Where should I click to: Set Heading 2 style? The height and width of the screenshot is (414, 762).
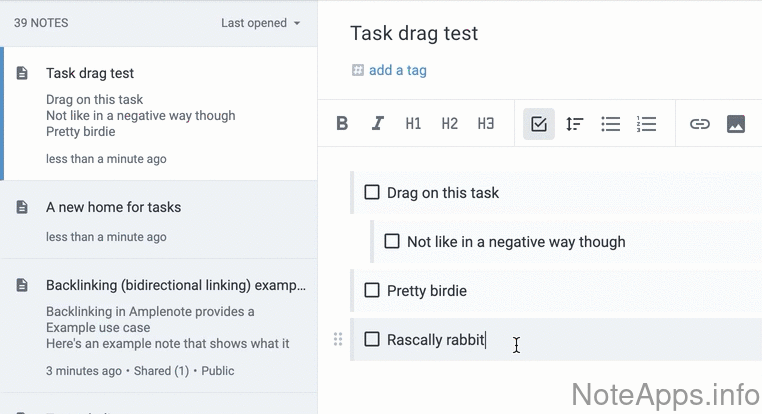pyautogui.click(x=449, y=124)
